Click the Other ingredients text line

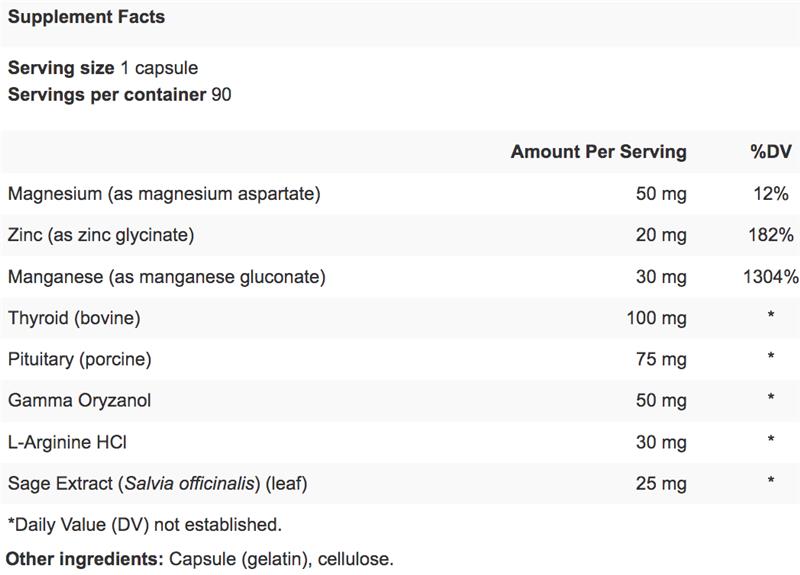[x=201, y=558]
